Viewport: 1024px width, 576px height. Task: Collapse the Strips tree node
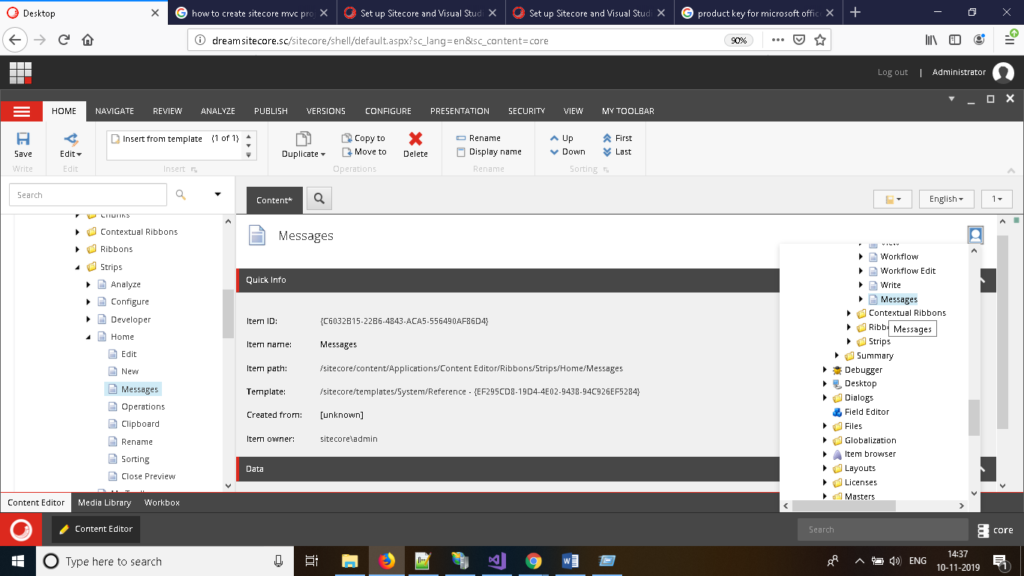78,267
